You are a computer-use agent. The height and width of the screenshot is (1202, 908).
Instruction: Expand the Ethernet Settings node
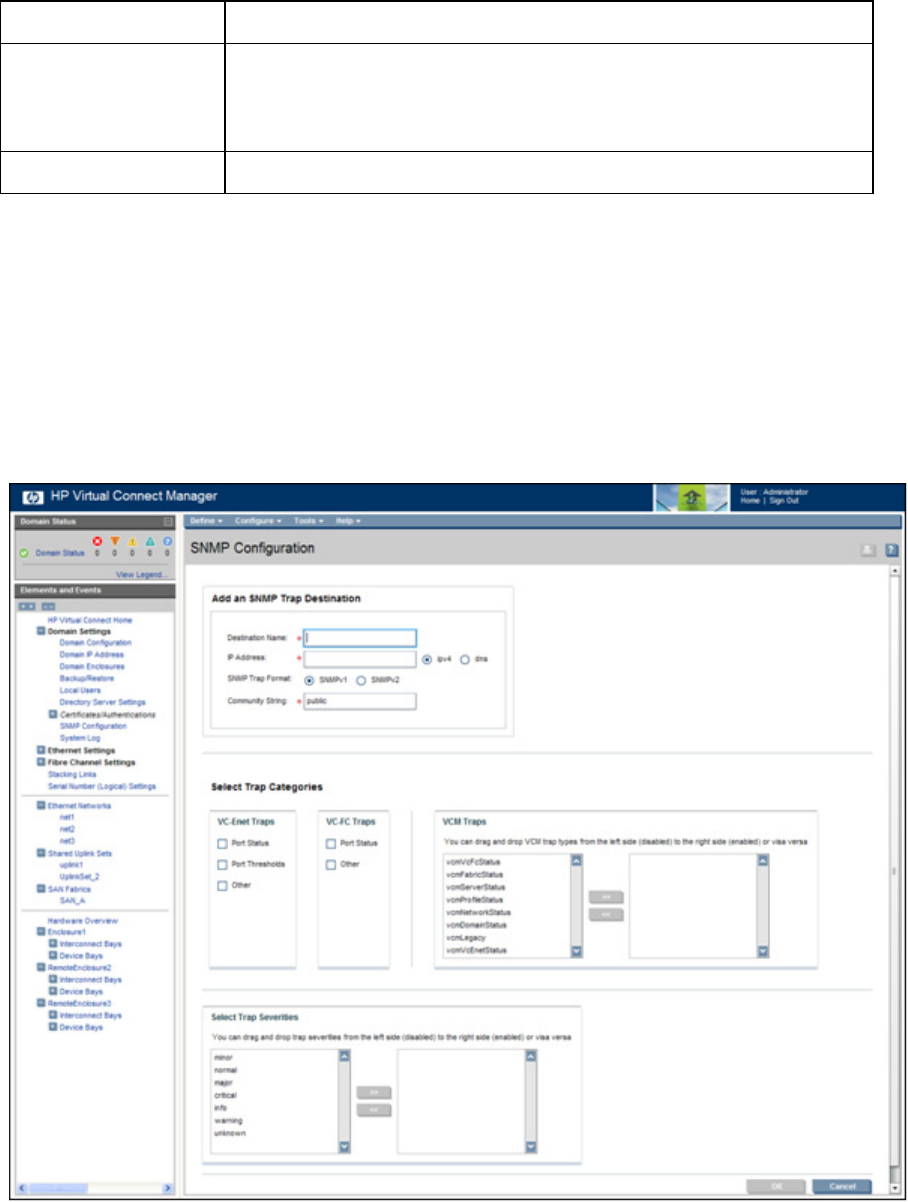[x=41, y=750]
